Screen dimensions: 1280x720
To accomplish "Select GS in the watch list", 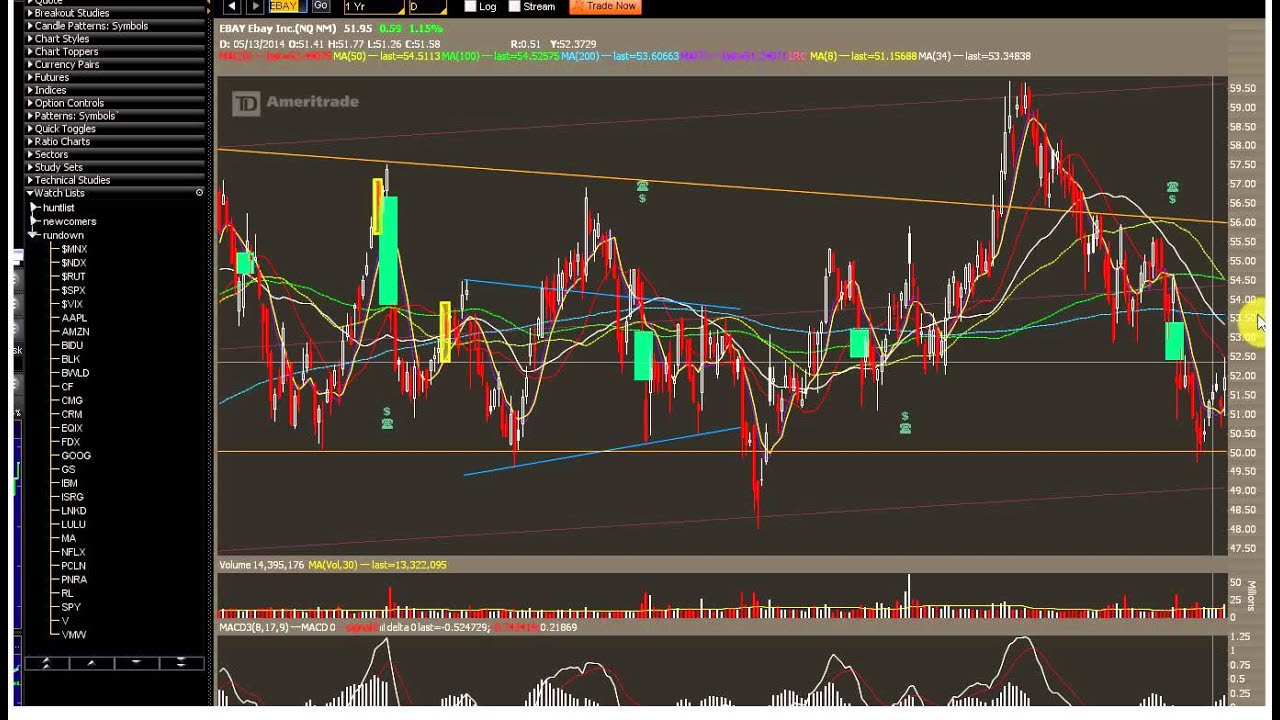I will tap(68, 469).
